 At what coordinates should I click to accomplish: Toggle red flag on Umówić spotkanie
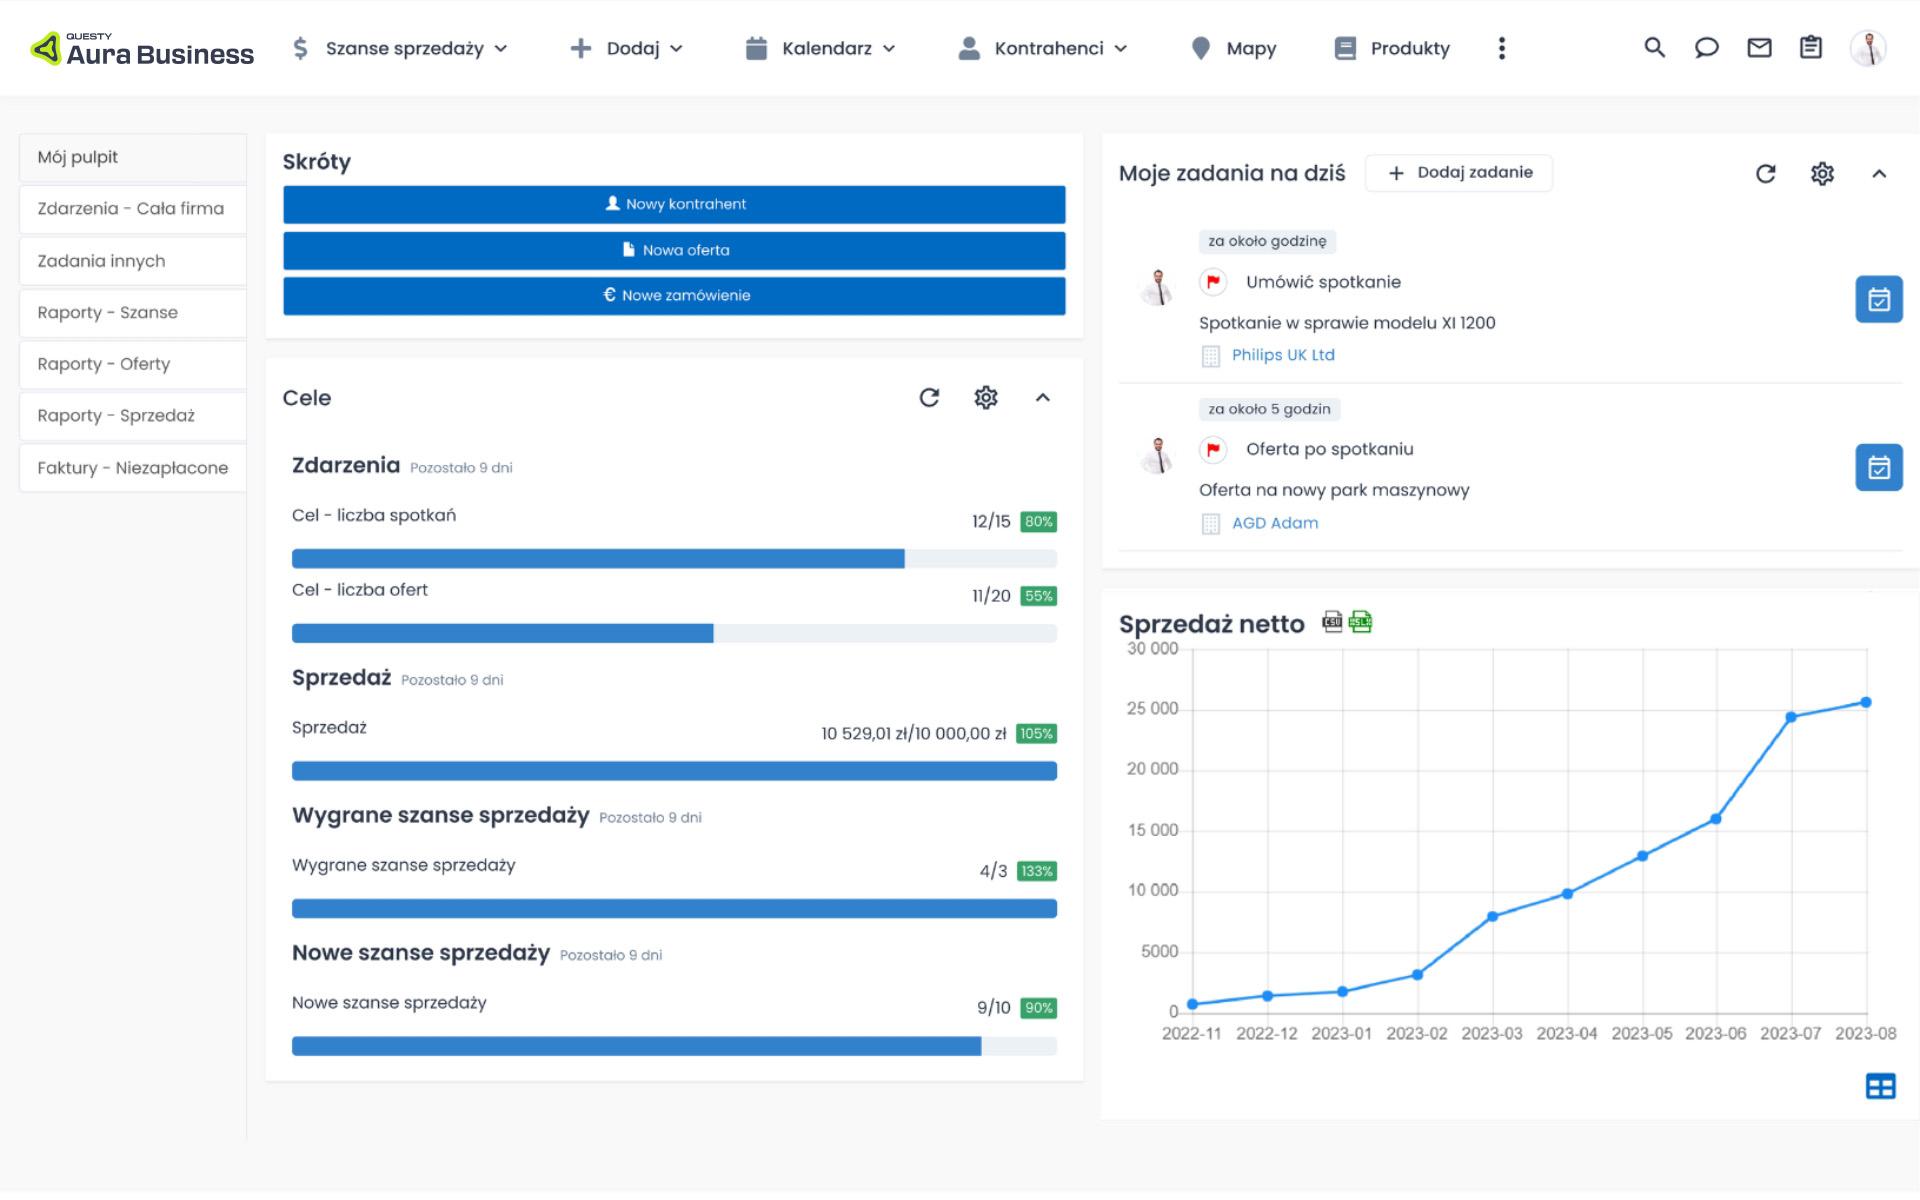click(x=1213, y=282)
